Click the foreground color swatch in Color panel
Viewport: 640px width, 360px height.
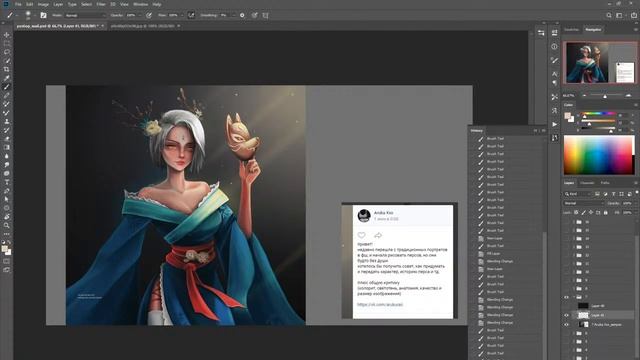tap(567, 116)
